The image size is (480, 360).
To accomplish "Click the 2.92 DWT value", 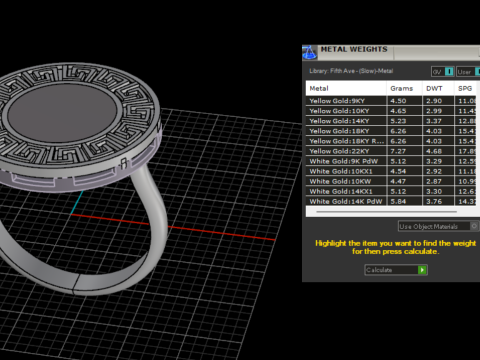I will coord(434,171).
